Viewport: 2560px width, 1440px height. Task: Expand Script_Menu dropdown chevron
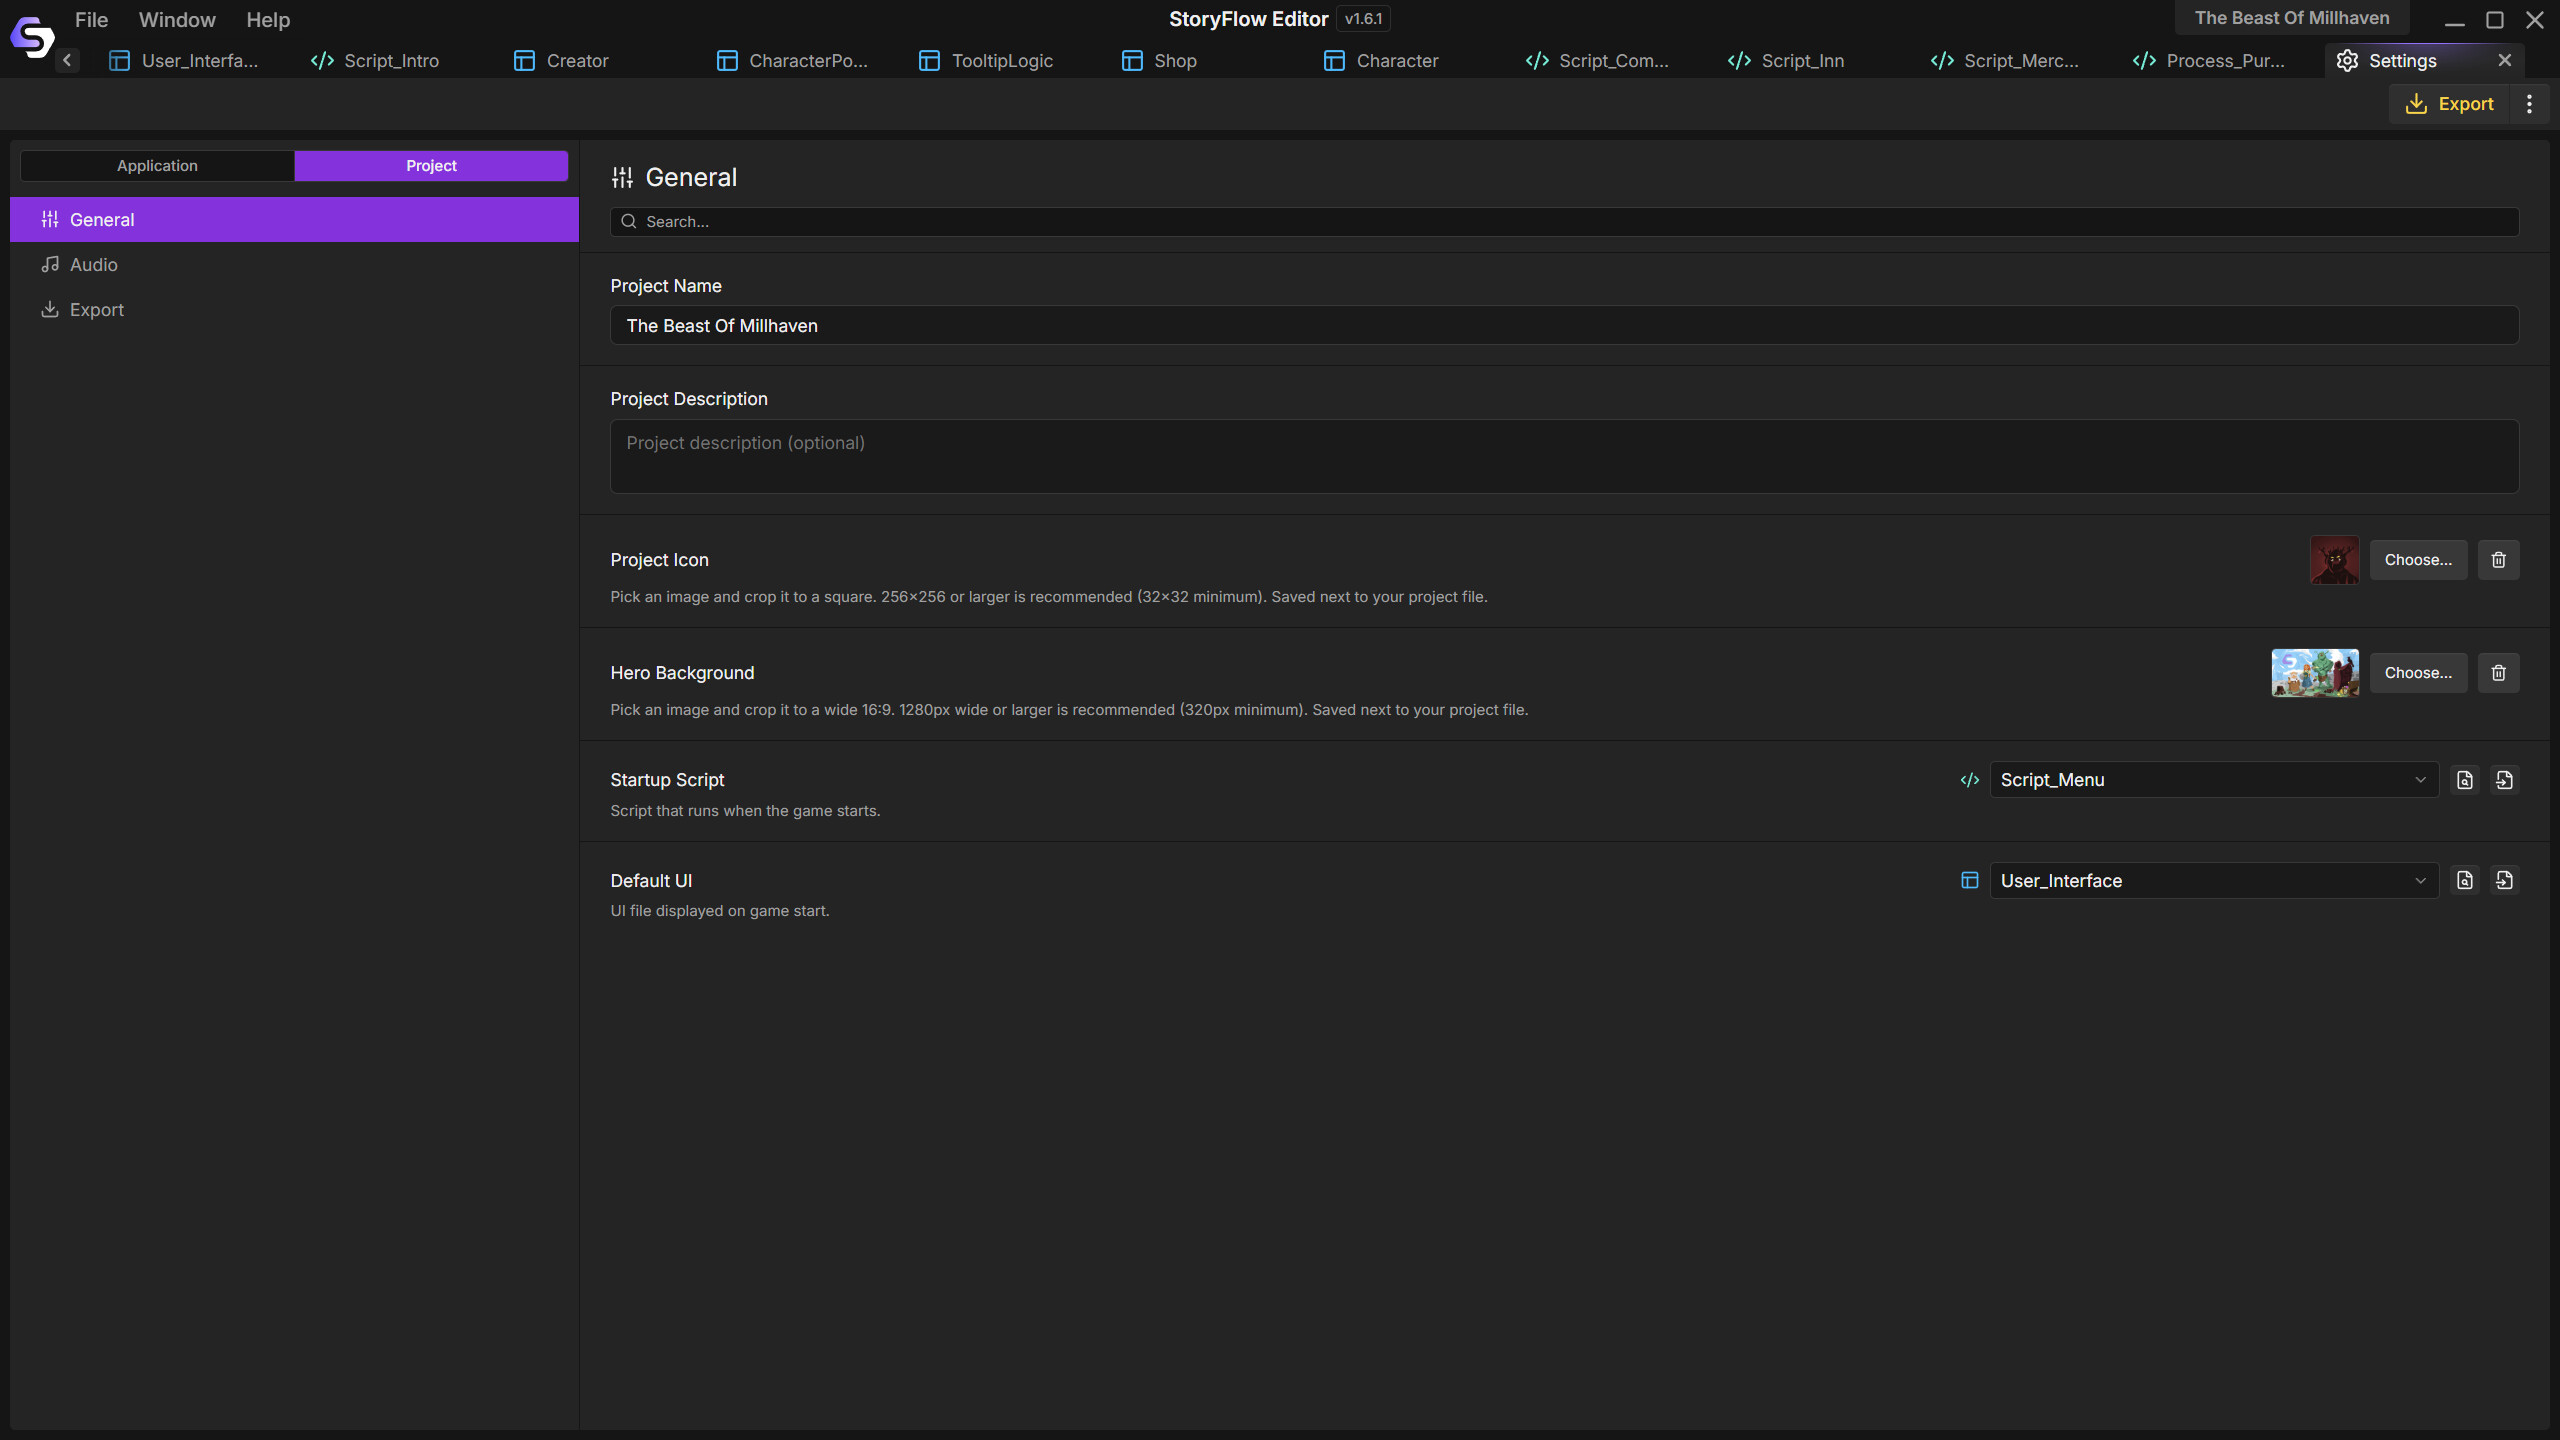point(2421,780)
